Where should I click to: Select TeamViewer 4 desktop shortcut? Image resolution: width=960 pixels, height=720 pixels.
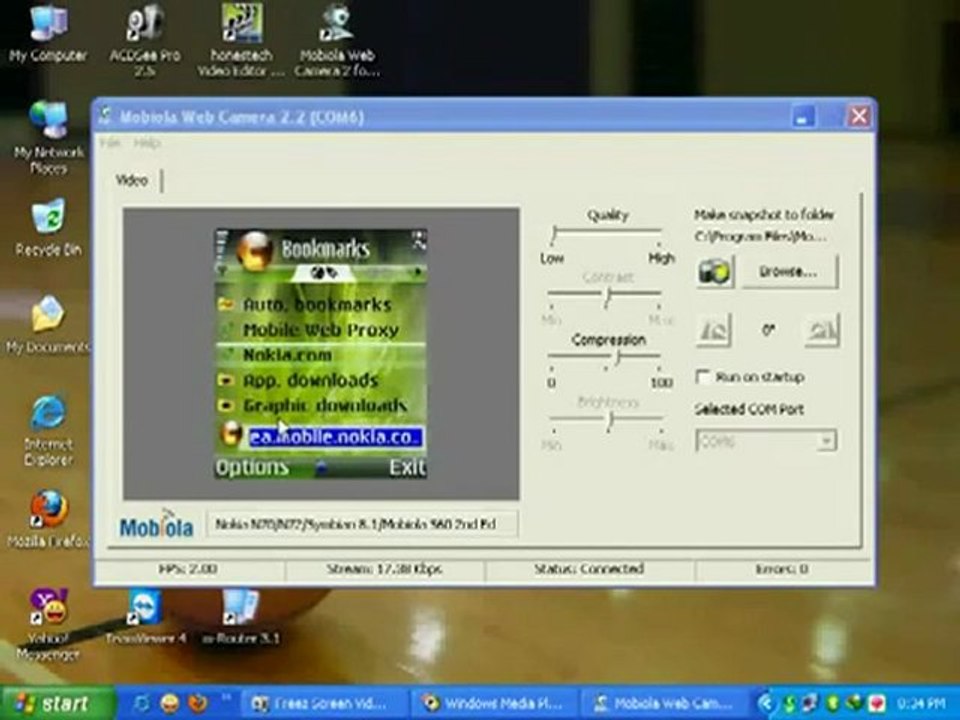(x=144, y=616)
